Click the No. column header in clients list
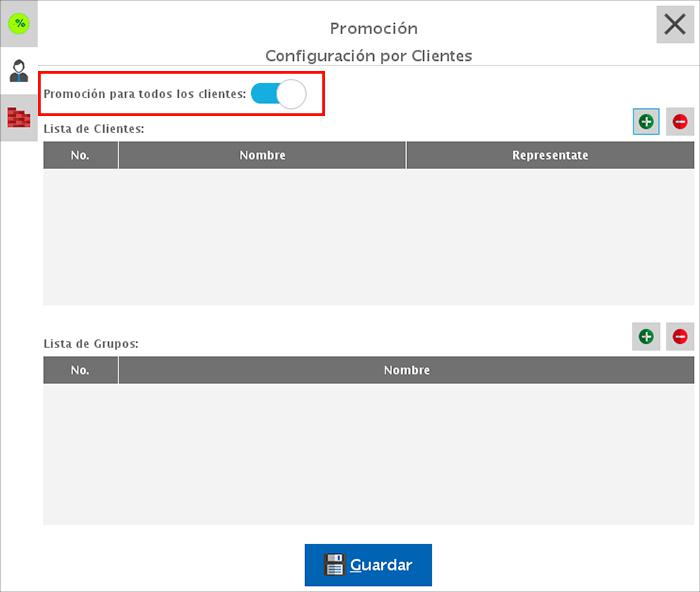This screenshot has width=700, height=592. coord(81,155)
